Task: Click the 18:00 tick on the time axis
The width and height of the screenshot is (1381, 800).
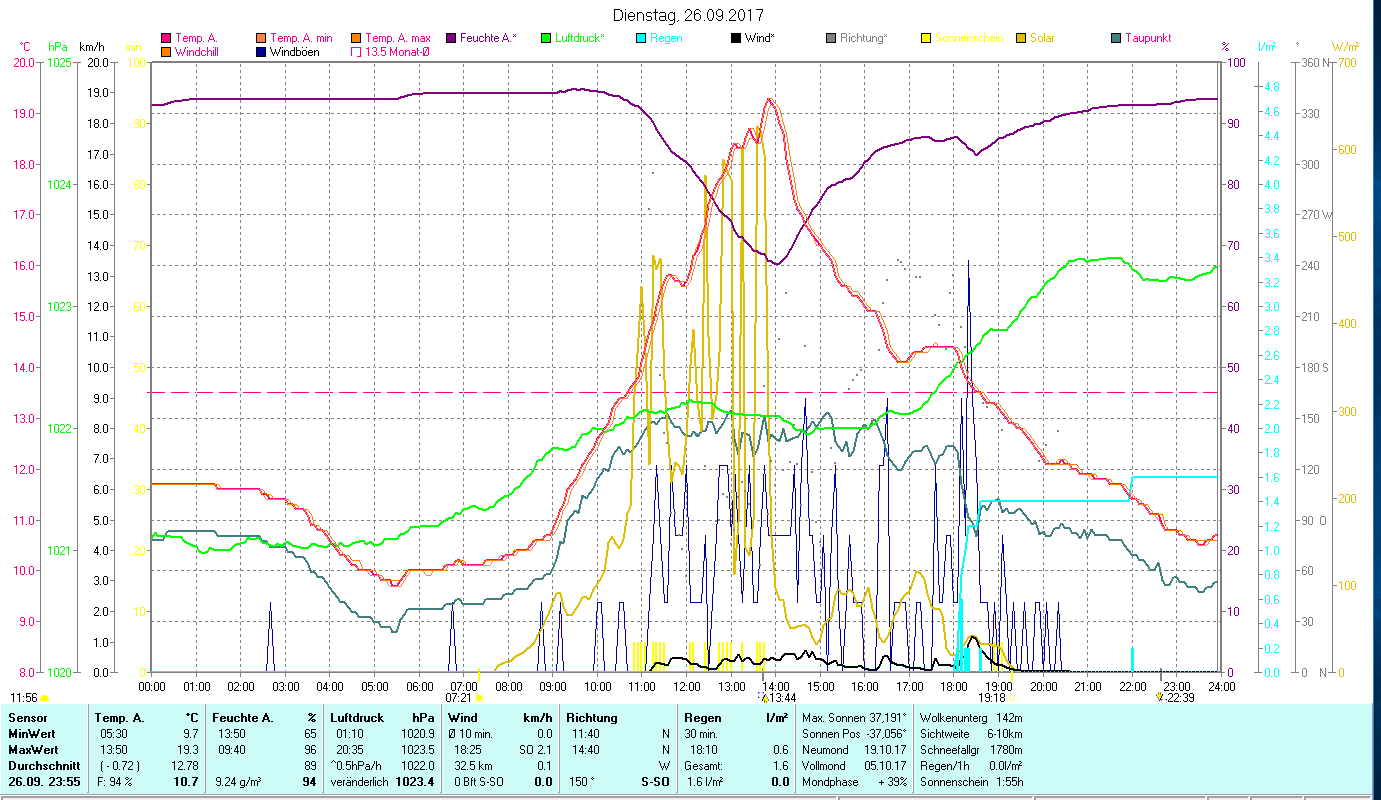Action: pos(954,686)
